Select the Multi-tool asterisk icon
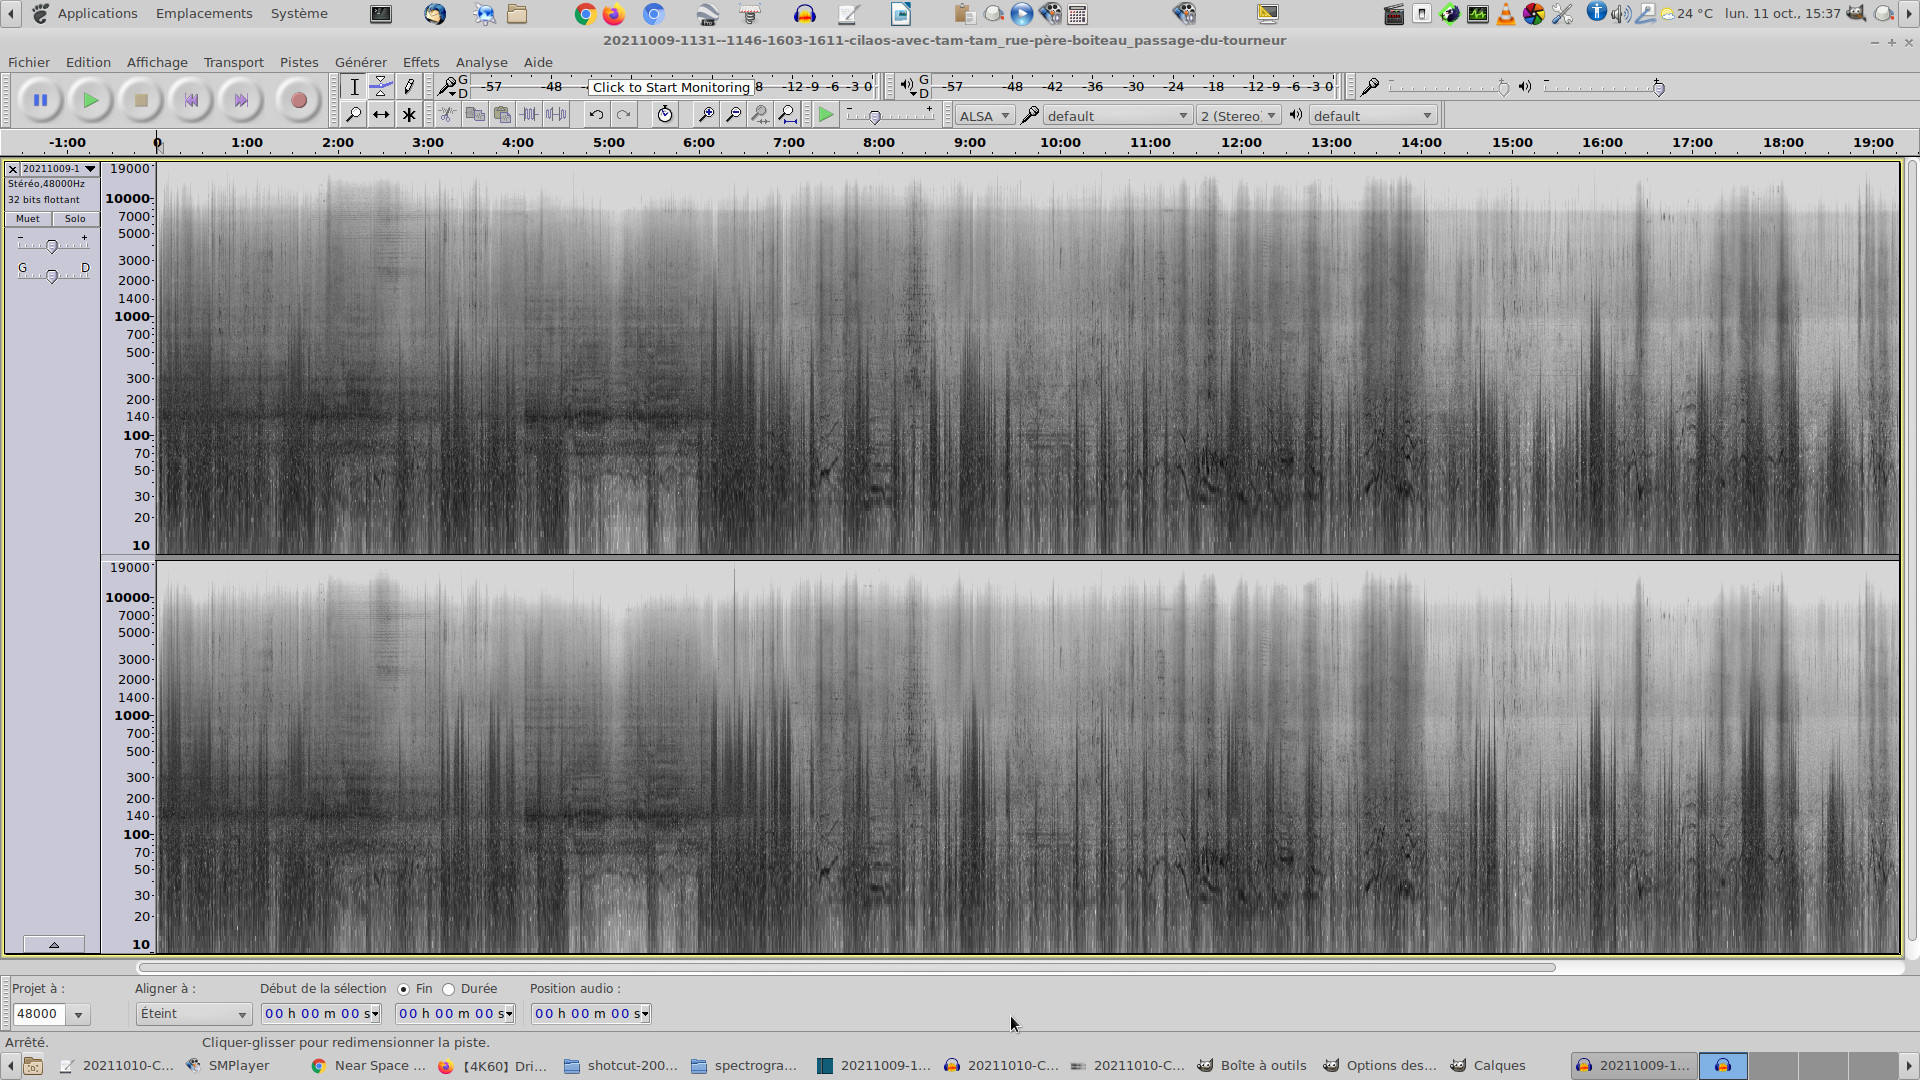Viewport: 1920px width, 1080px height. click(409, 115)
